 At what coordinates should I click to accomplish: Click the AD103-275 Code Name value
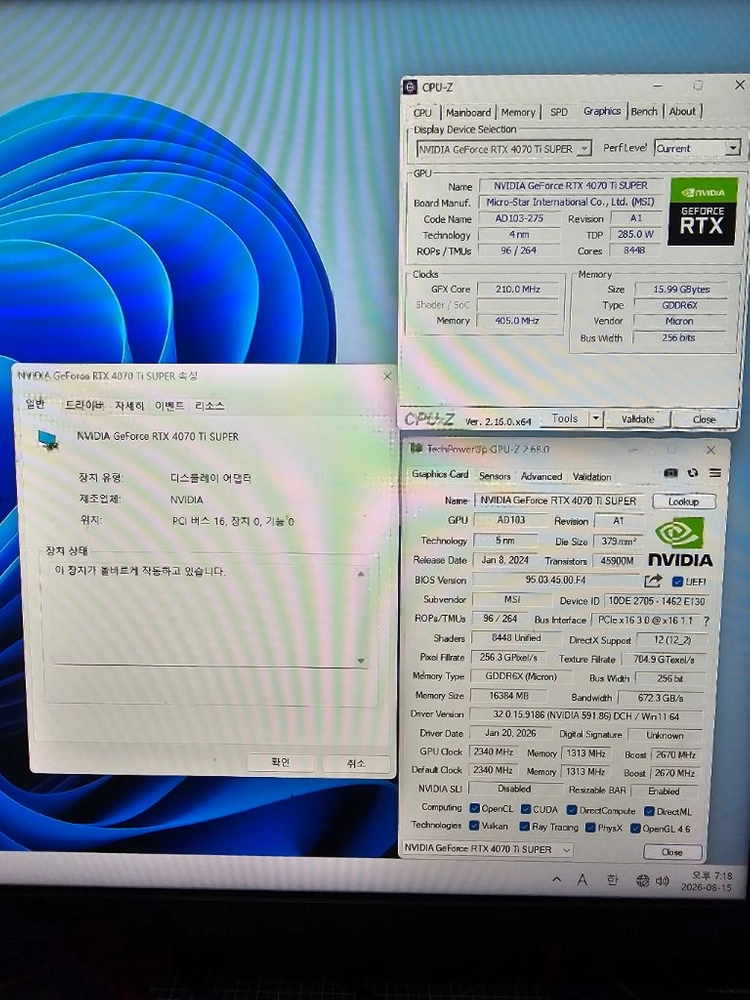click(x=519, y=218)
